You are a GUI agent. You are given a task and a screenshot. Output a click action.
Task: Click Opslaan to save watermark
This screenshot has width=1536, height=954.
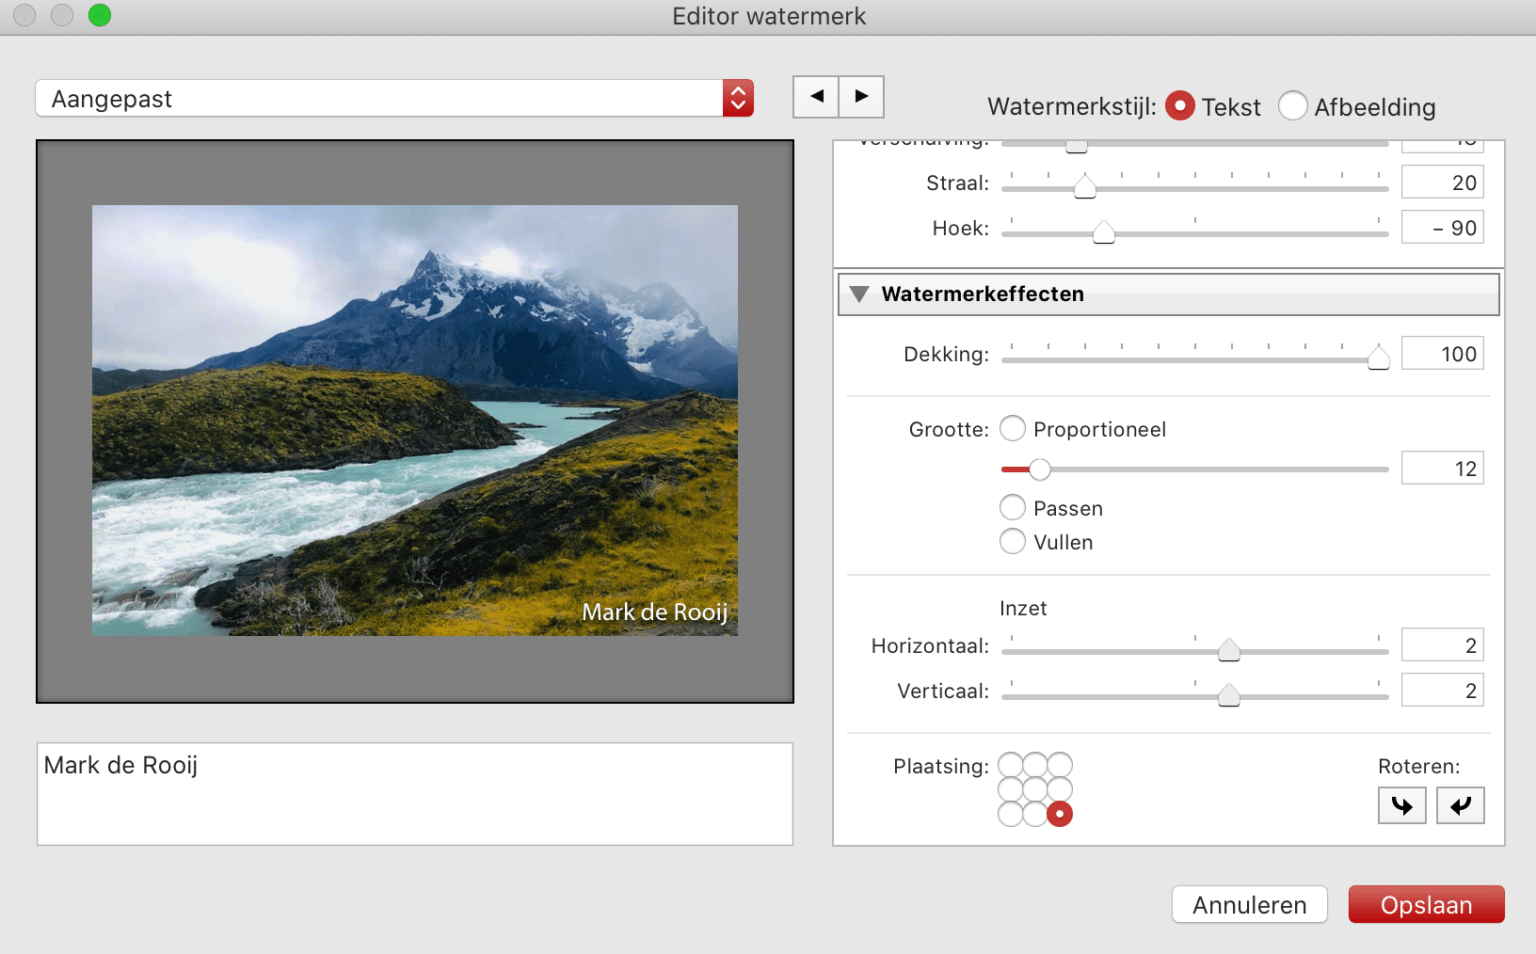pos(1425,905)
